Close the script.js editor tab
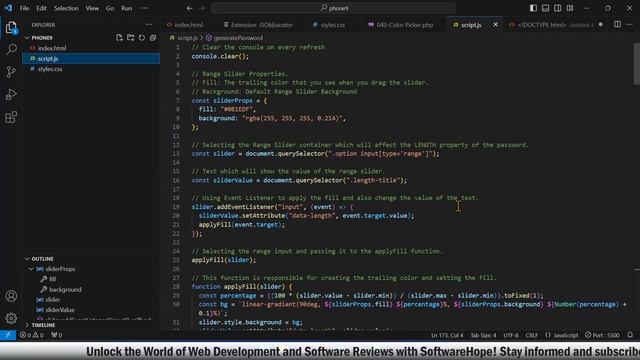Viewport: 640px width, 360px height. pyautogui.click(x=496, y=24)
